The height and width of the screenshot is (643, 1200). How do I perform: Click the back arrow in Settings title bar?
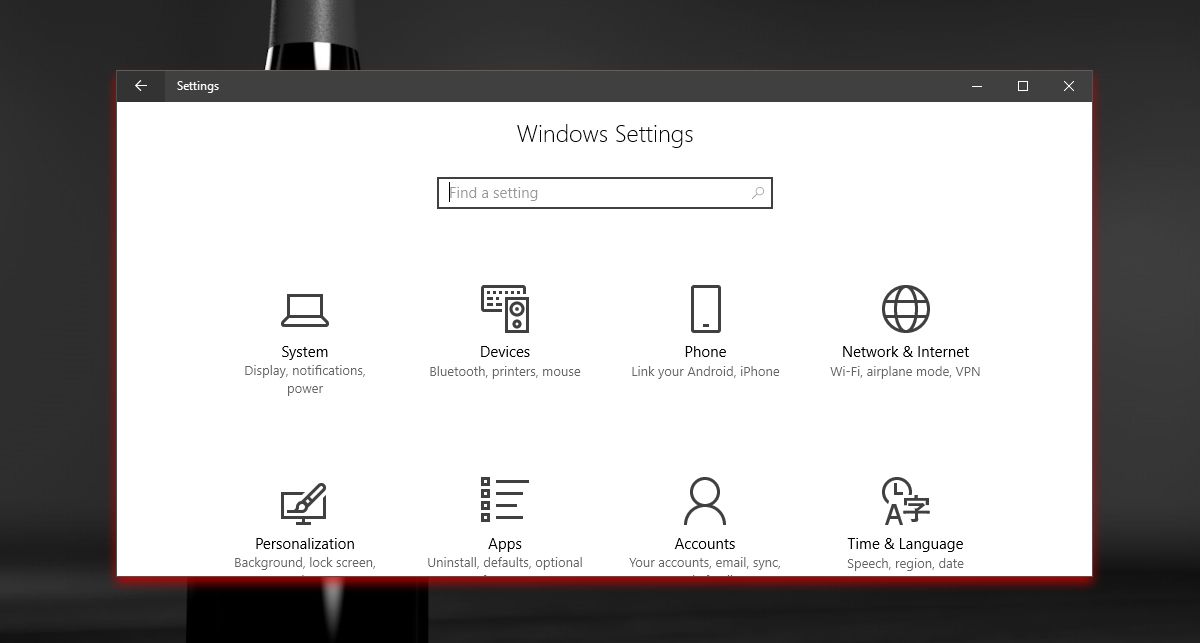pos(141,86)
